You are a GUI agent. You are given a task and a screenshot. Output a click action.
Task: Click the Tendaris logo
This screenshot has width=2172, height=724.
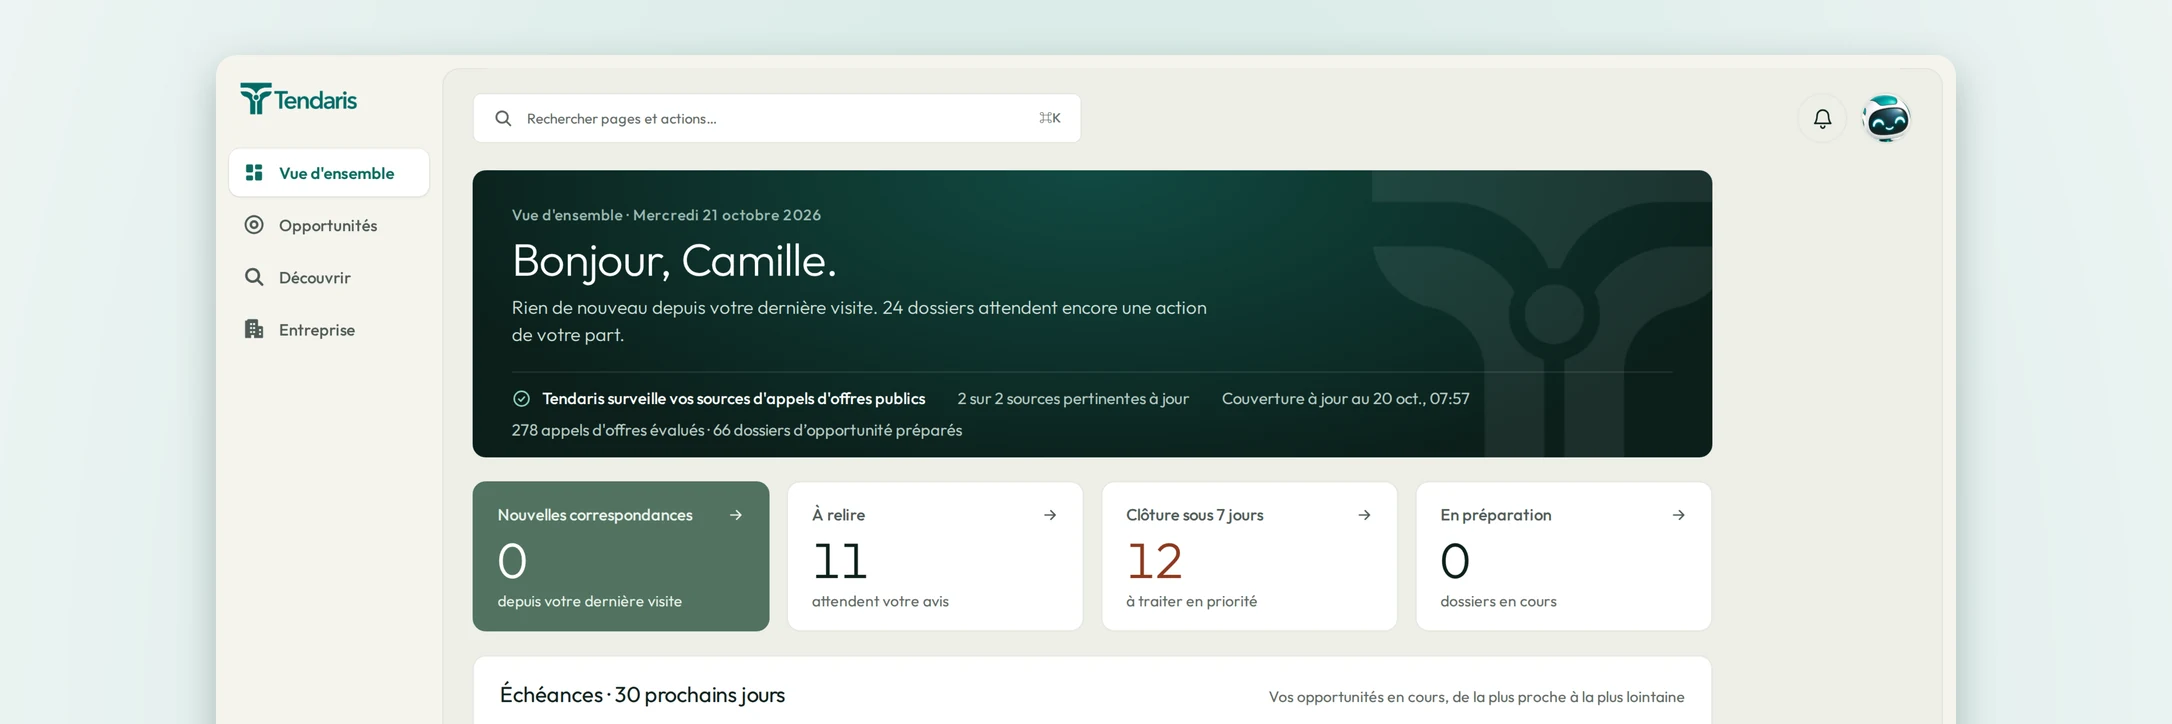298,99
